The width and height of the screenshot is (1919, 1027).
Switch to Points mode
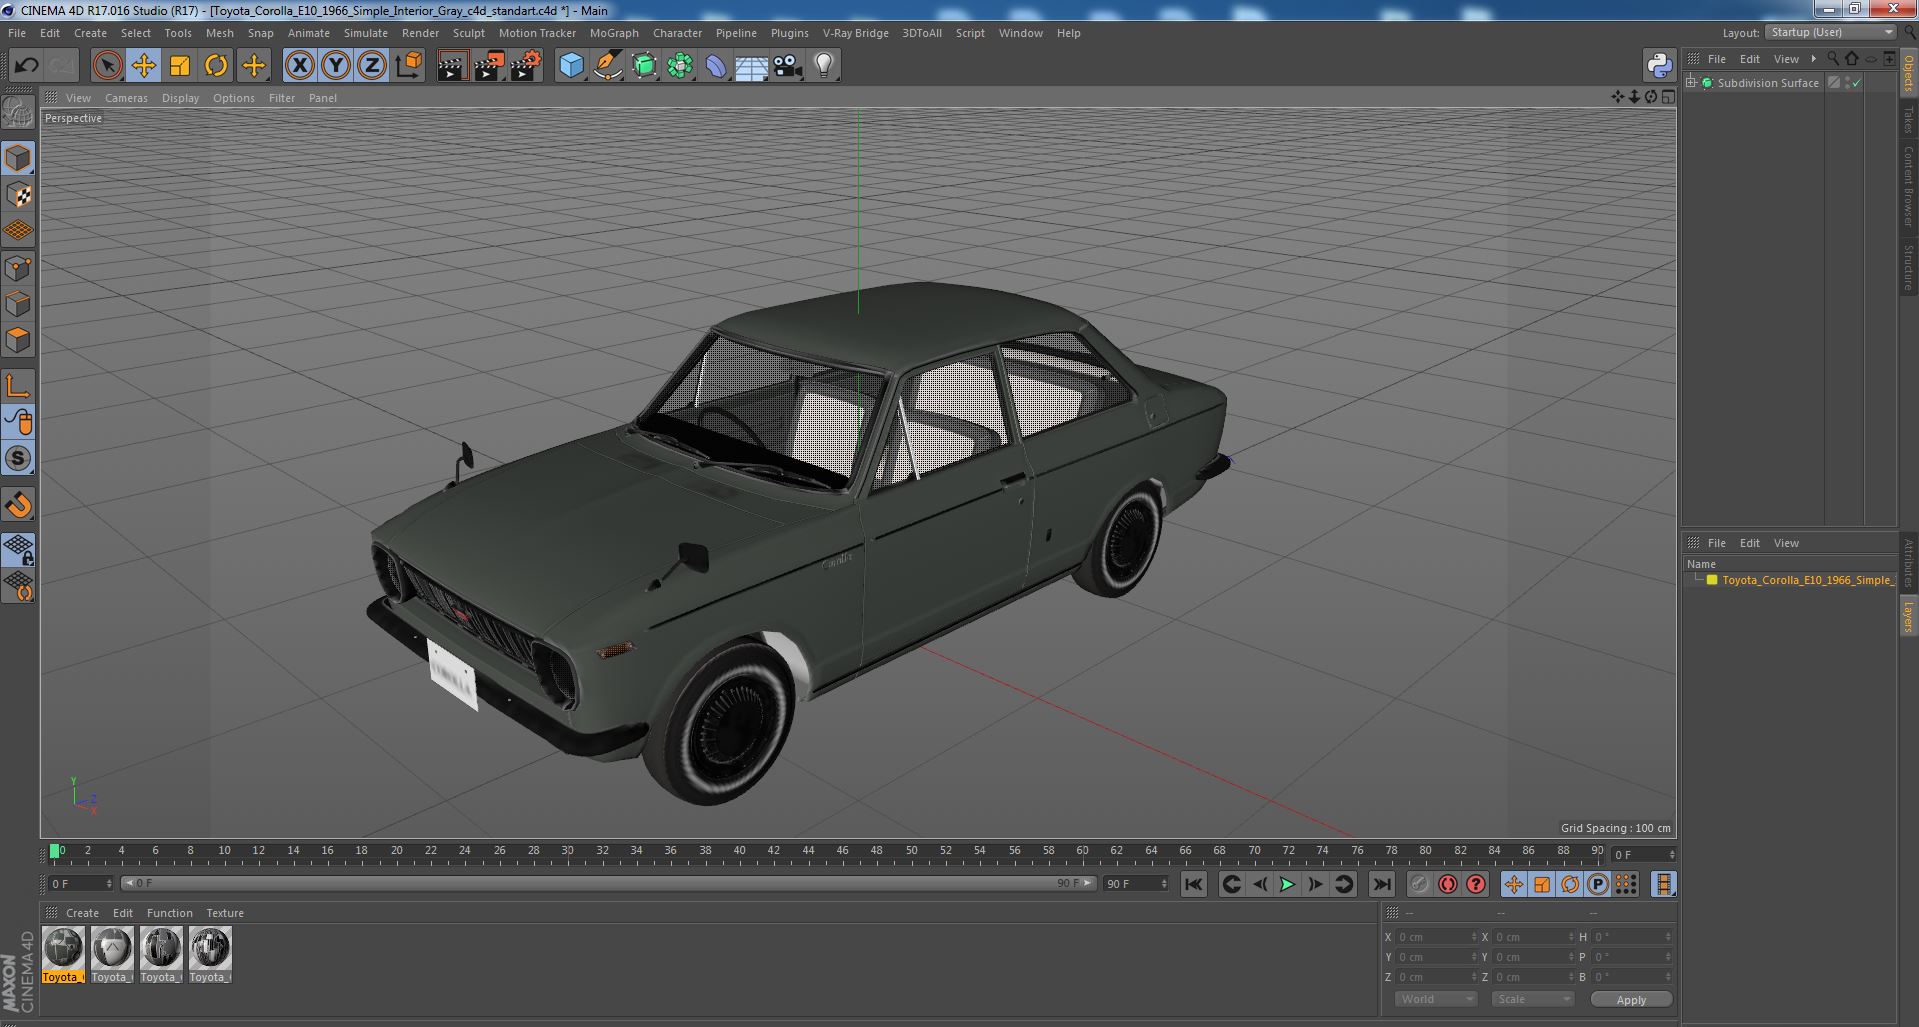coord(19,268)
